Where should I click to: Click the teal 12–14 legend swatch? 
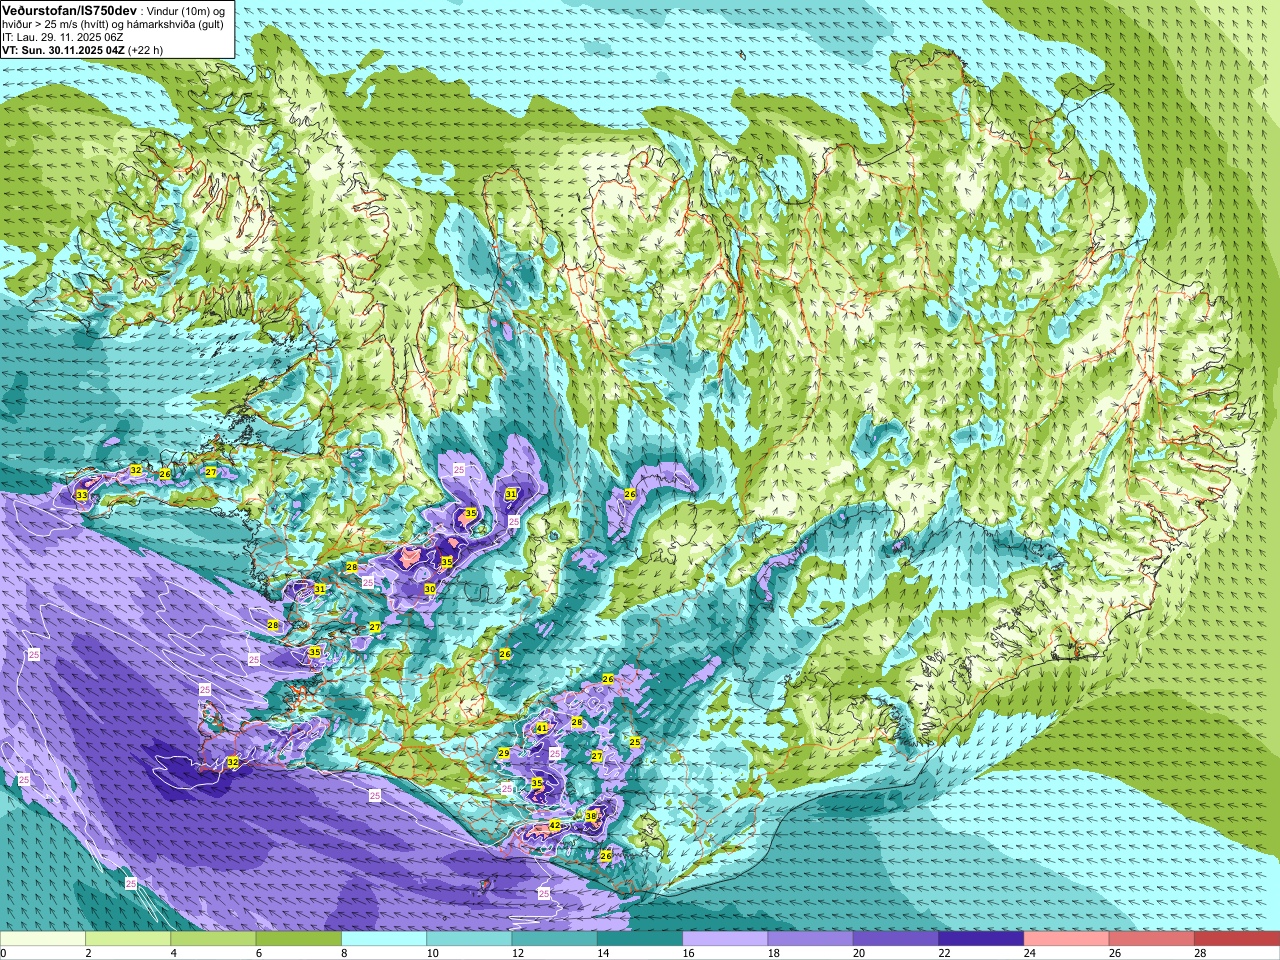tap(554, 939)
